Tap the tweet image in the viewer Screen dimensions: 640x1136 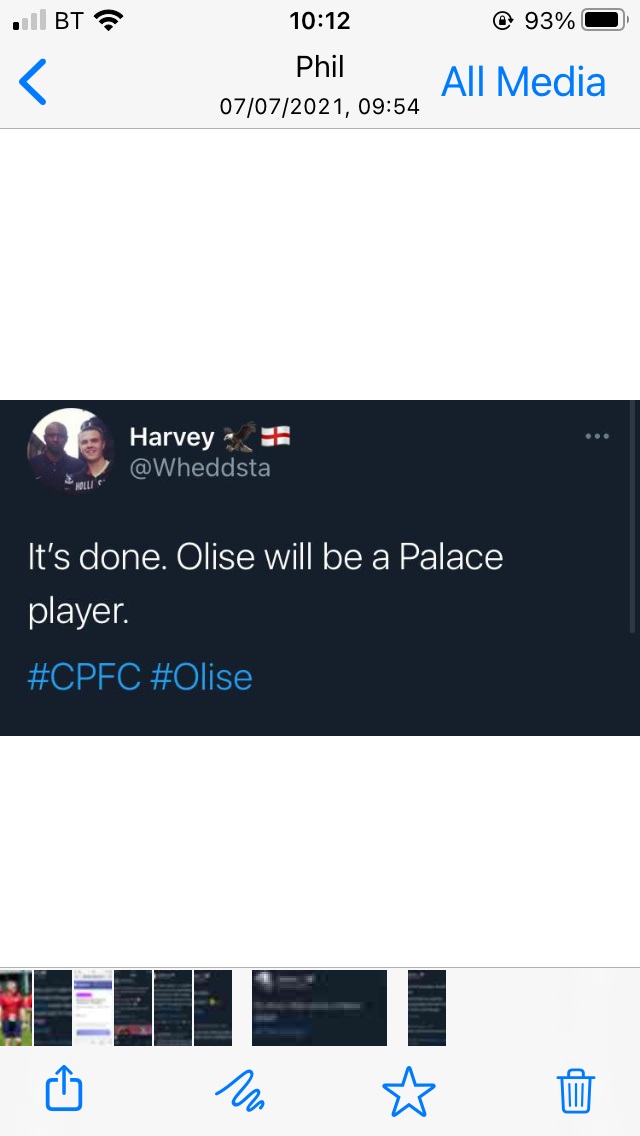point(320,567)
